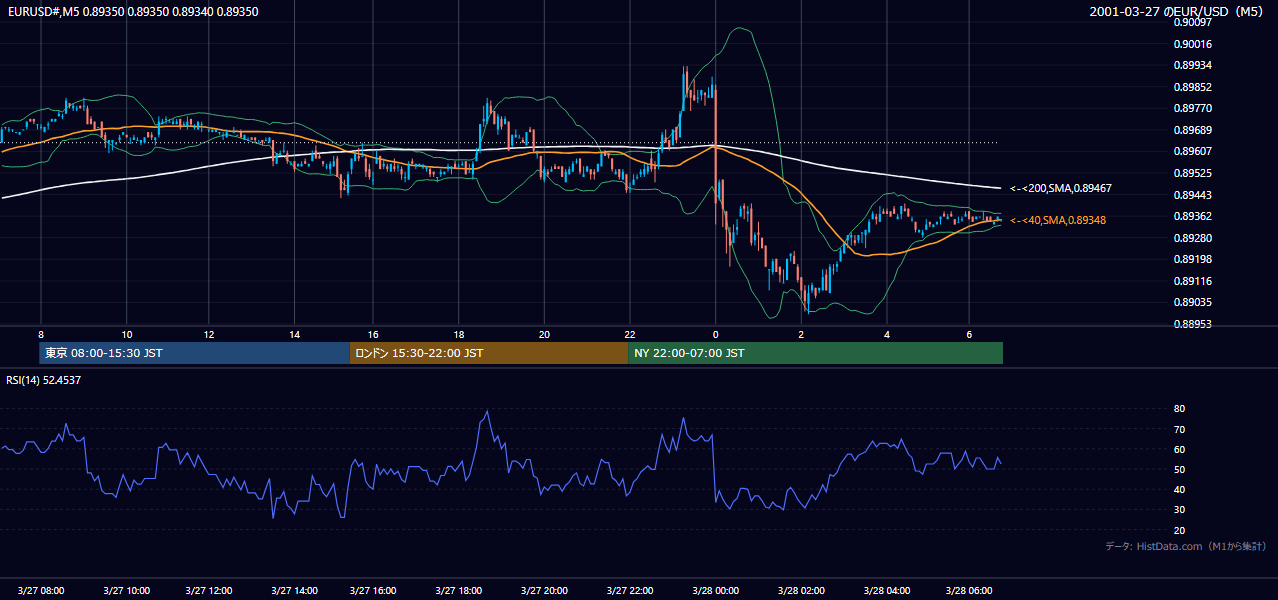The width and height of the screenshot is (1278, 600).
Task: Click RSI scale value 40
Action: [1180, 489]
